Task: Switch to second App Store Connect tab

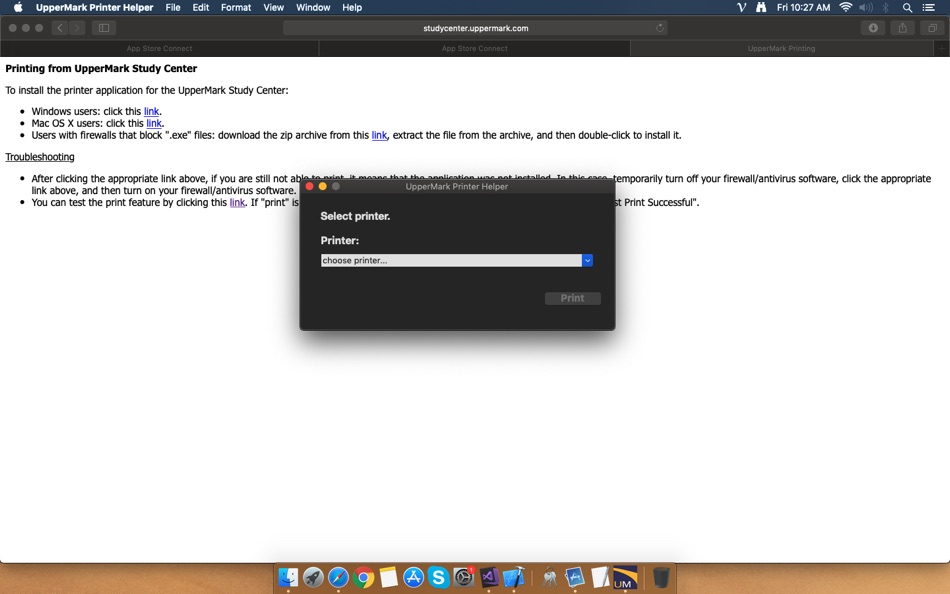Action: [x=474, y=48]
